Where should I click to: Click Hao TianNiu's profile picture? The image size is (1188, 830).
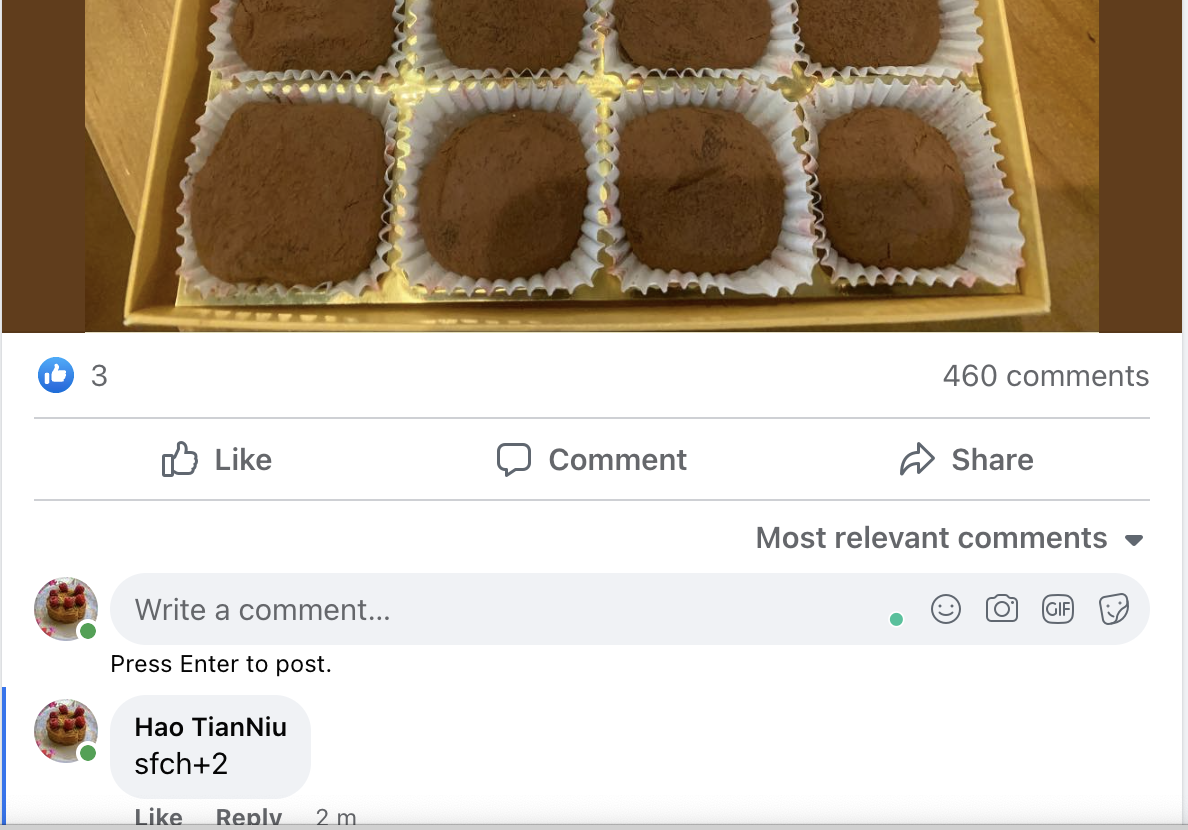[65, 731]
